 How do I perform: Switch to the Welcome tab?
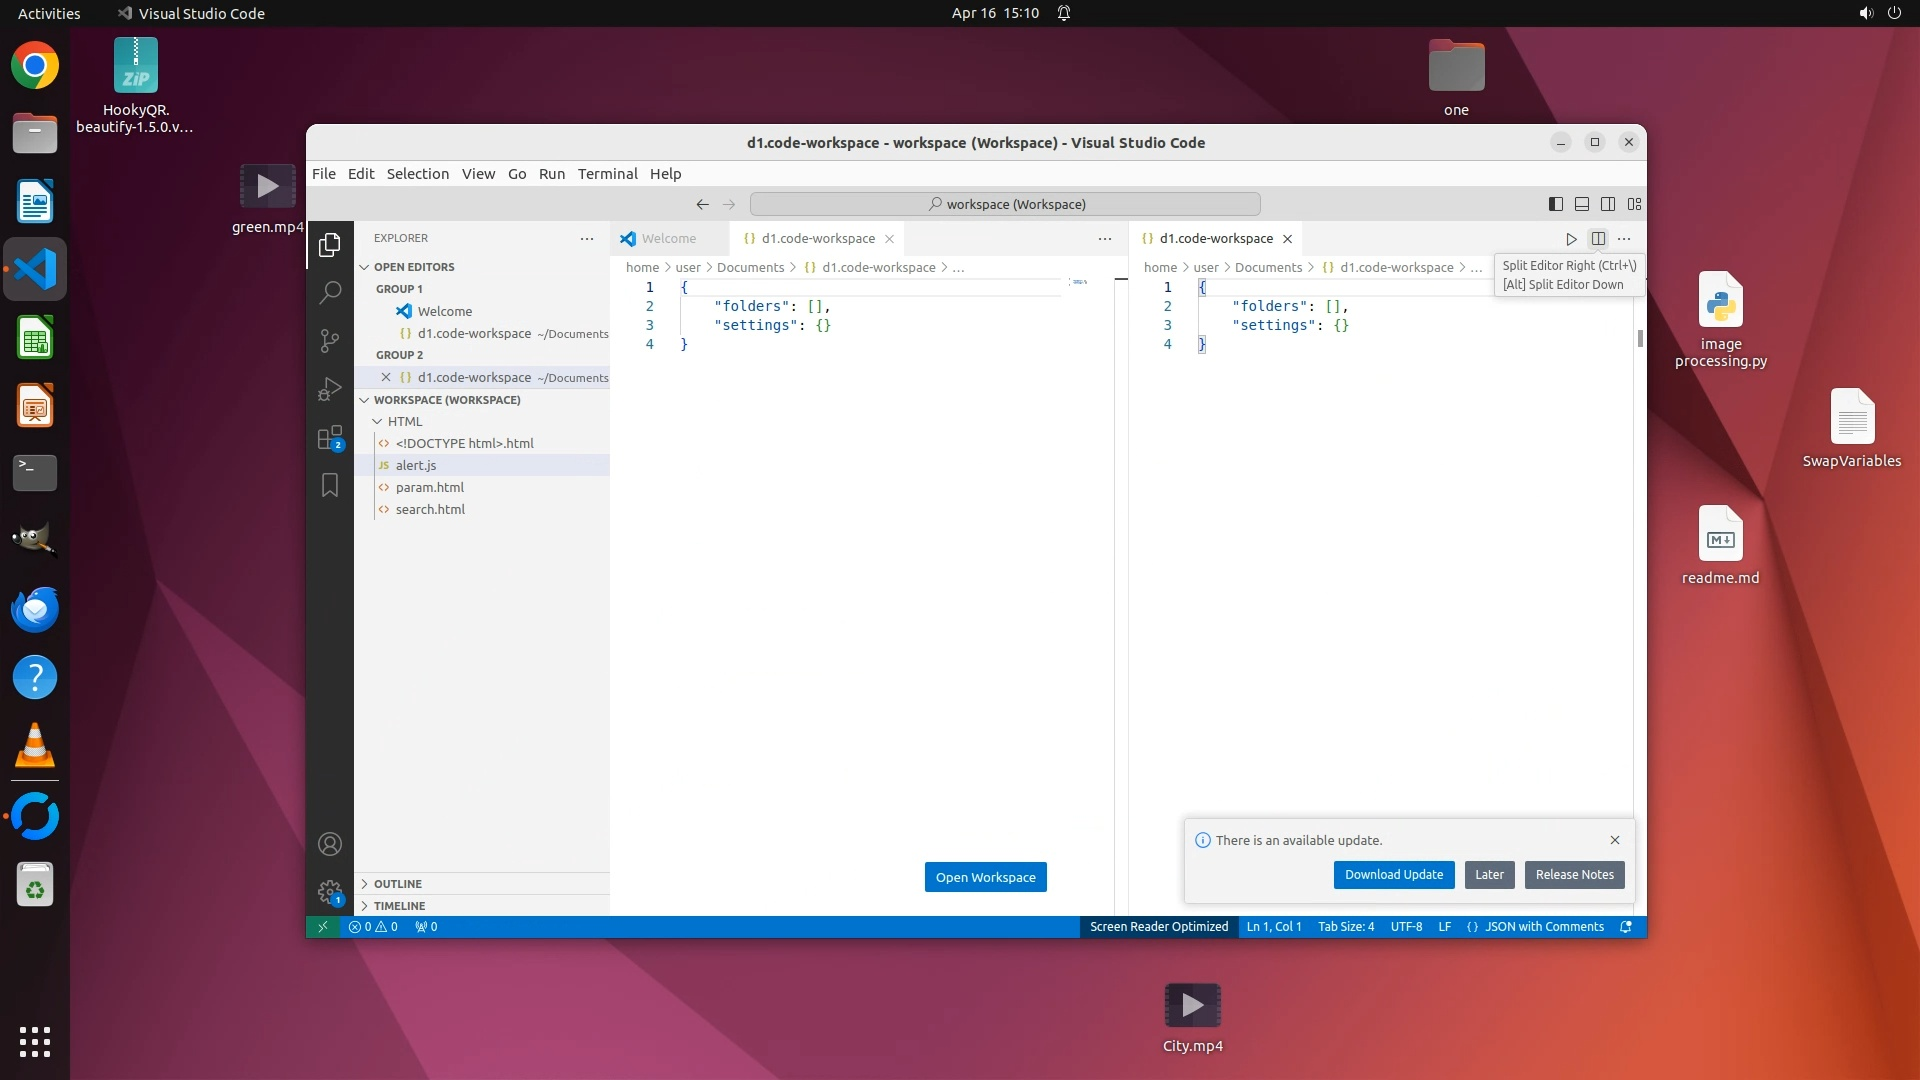pyautogui.click(x=668, y=239)
